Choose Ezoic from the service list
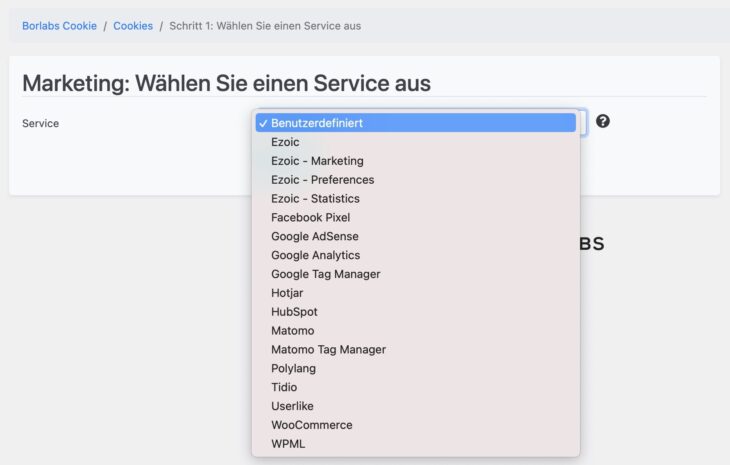This screenshot has width=730, height=465. (x=415, y=142)
